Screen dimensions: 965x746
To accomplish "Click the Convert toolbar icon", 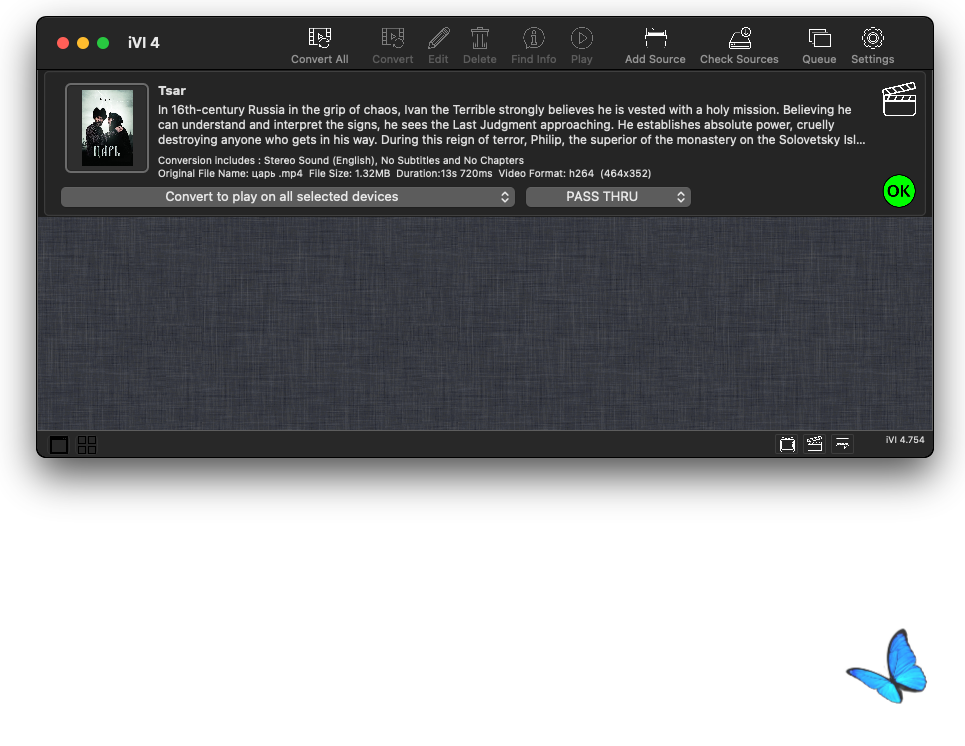I will coord(393,38).
